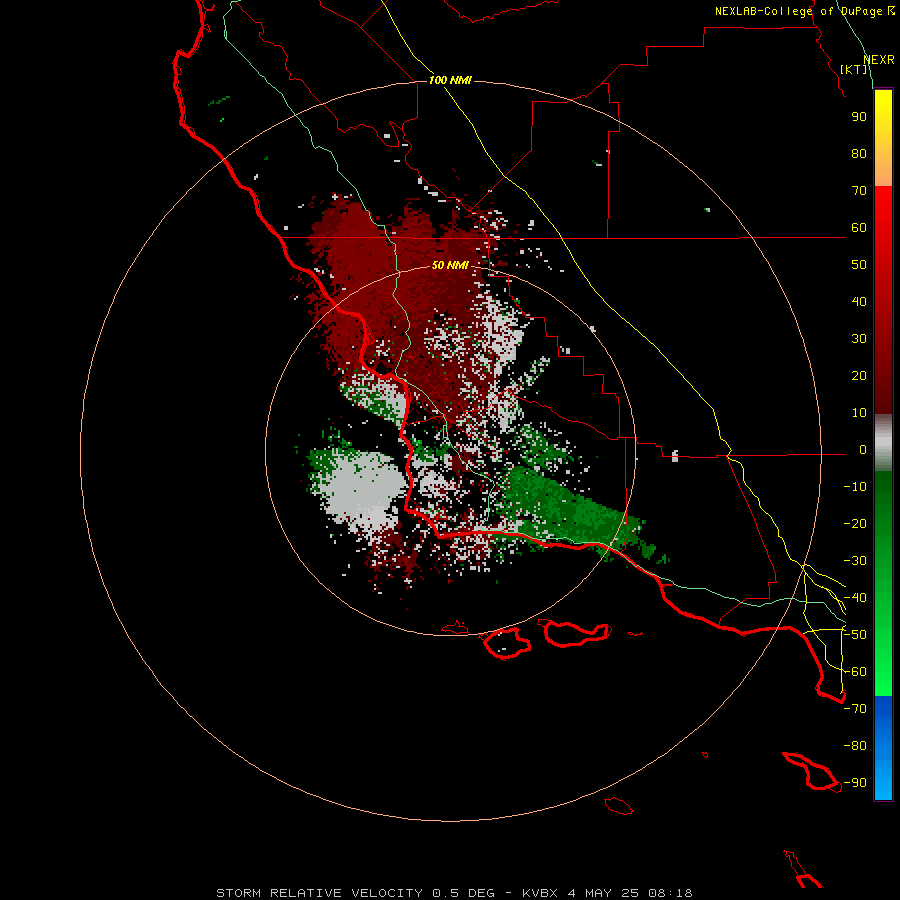This screenshot has height=900, width=900.
Task: Click the 0 value on the velocity scale
Action: coord(863,449)
